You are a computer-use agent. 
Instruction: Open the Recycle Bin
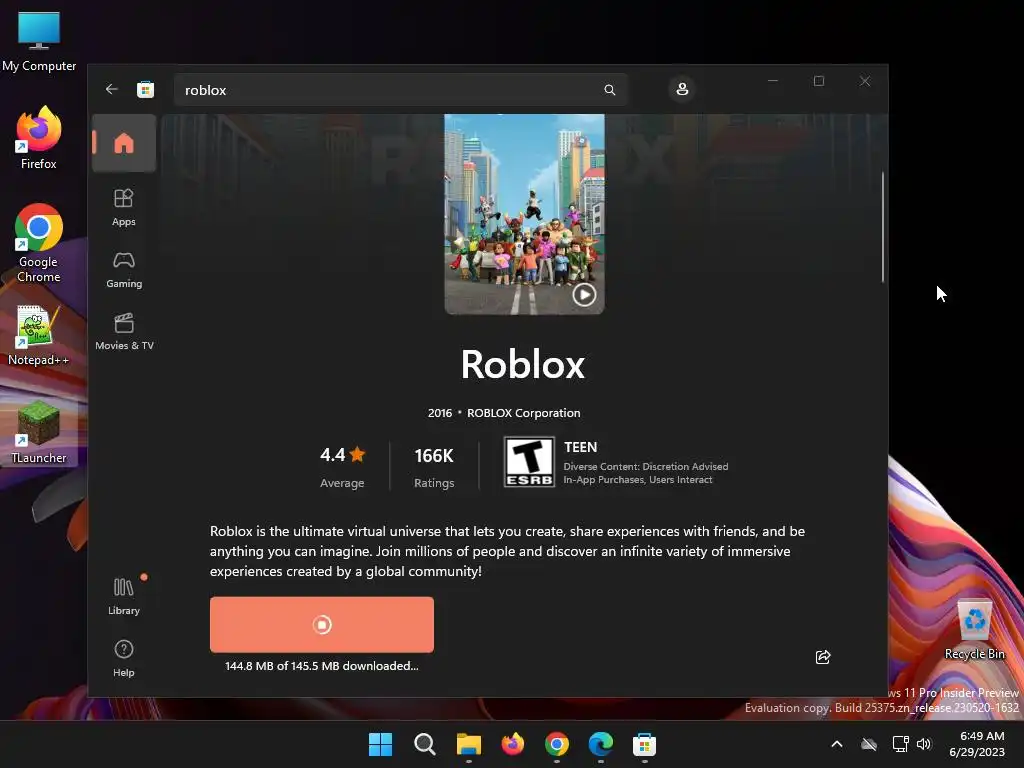974,630
